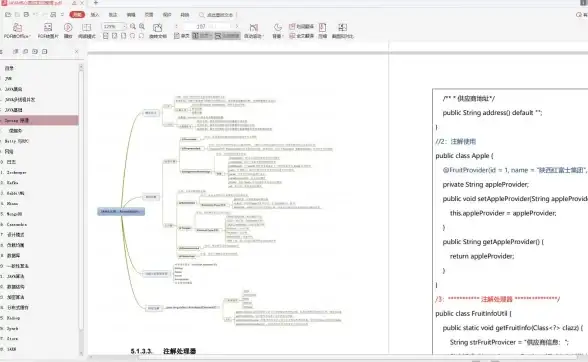Compress the PDF
The width and height of the screenshot is (588, 362).
pyautogui.click(x=322, y=31)
